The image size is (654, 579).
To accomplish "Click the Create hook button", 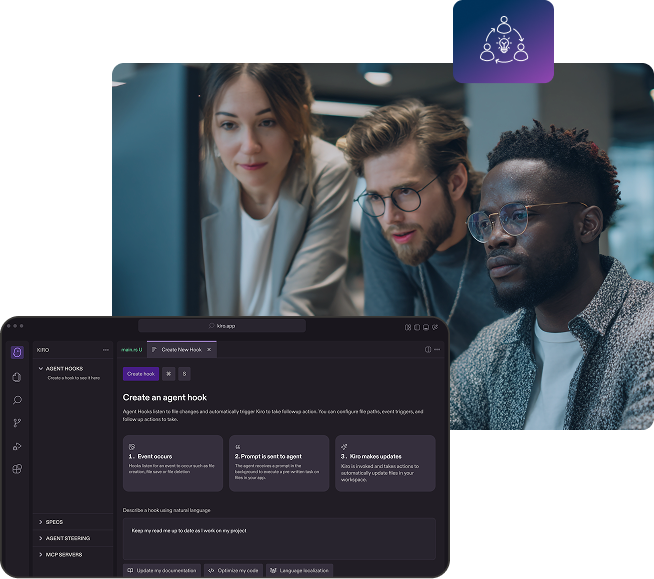I will (141, 374).
